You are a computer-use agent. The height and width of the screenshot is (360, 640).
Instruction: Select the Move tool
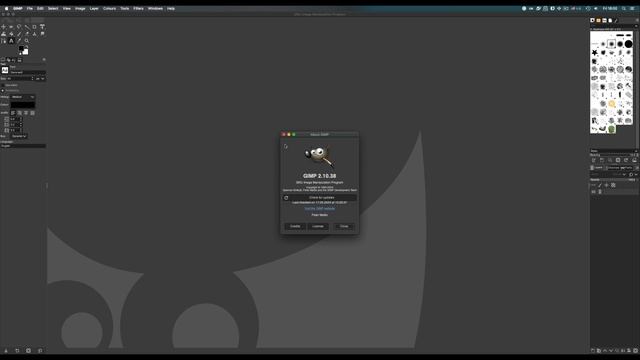point(3,27)
